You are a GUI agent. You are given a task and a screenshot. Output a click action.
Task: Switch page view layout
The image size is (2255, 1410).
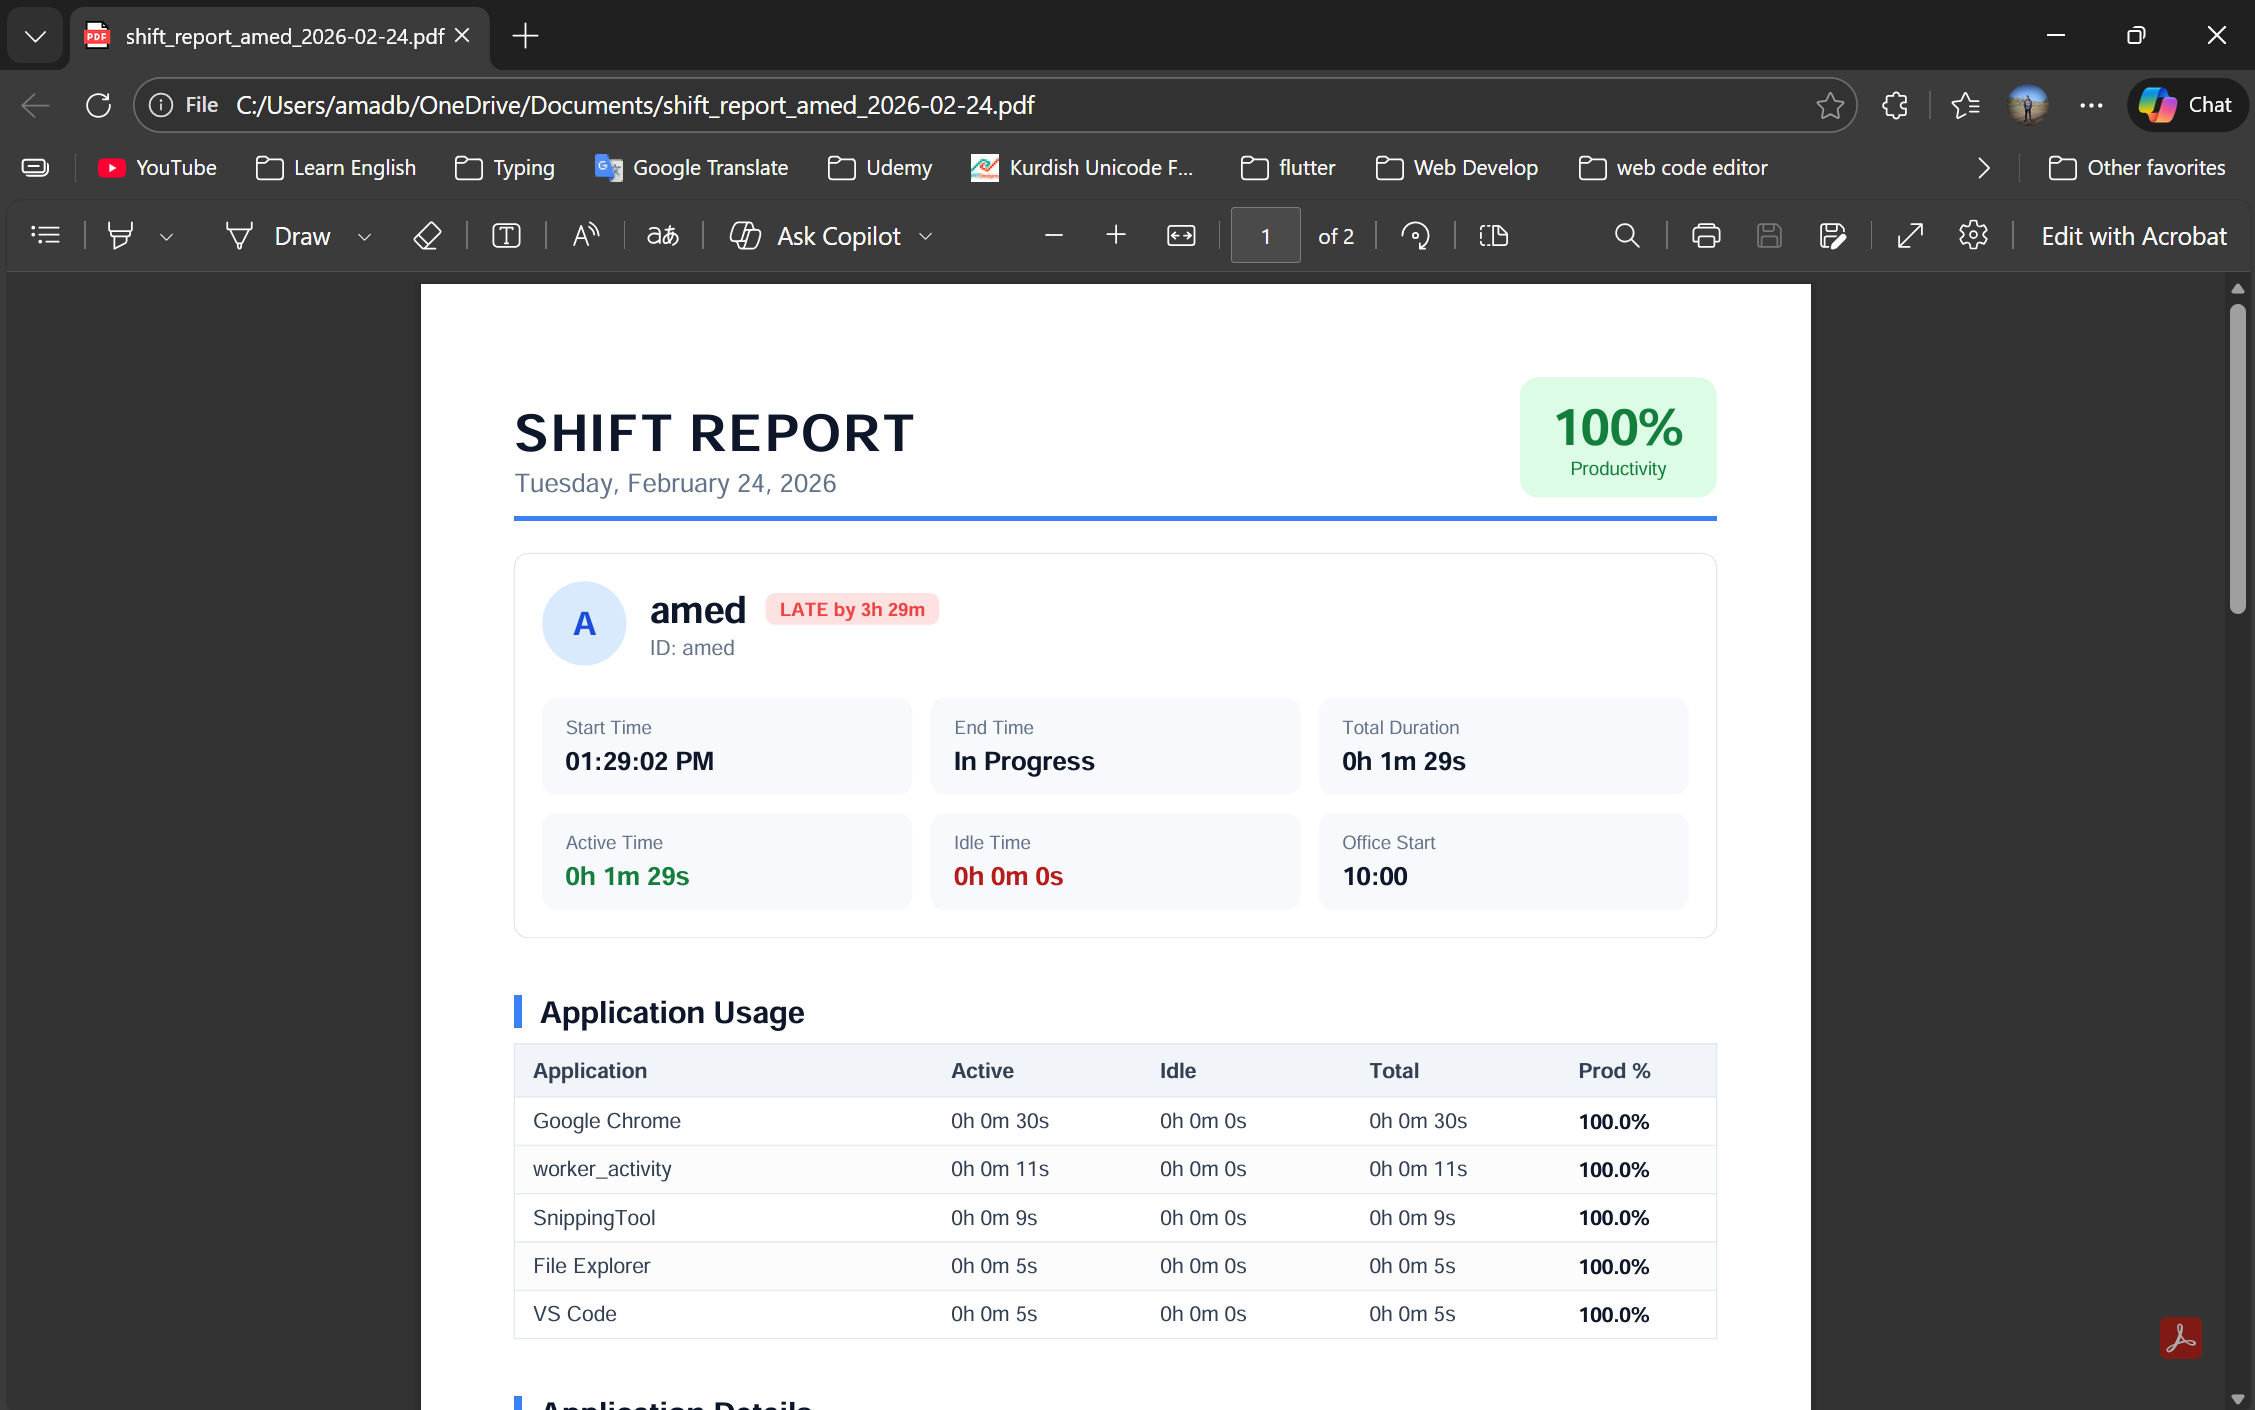(1493, 235)
